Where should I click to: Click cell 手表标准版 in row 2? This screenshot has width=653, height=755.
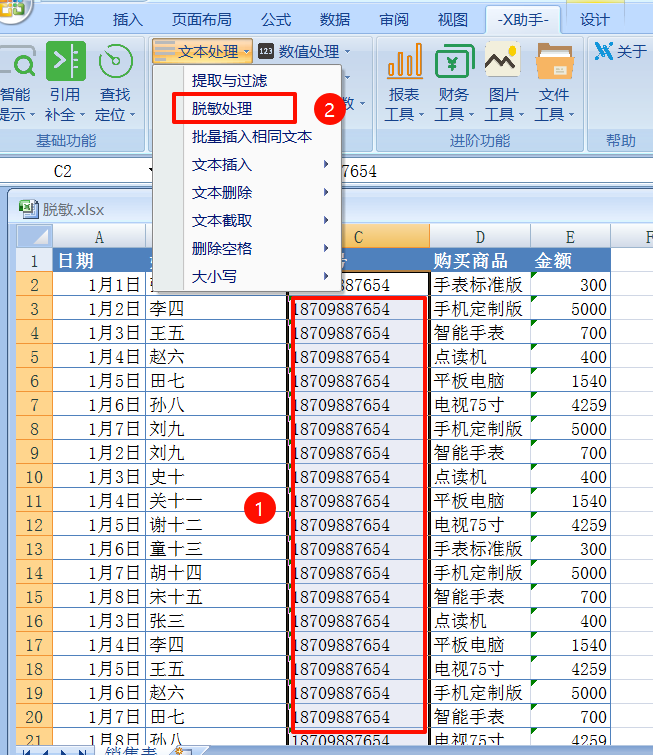(480, 285)
